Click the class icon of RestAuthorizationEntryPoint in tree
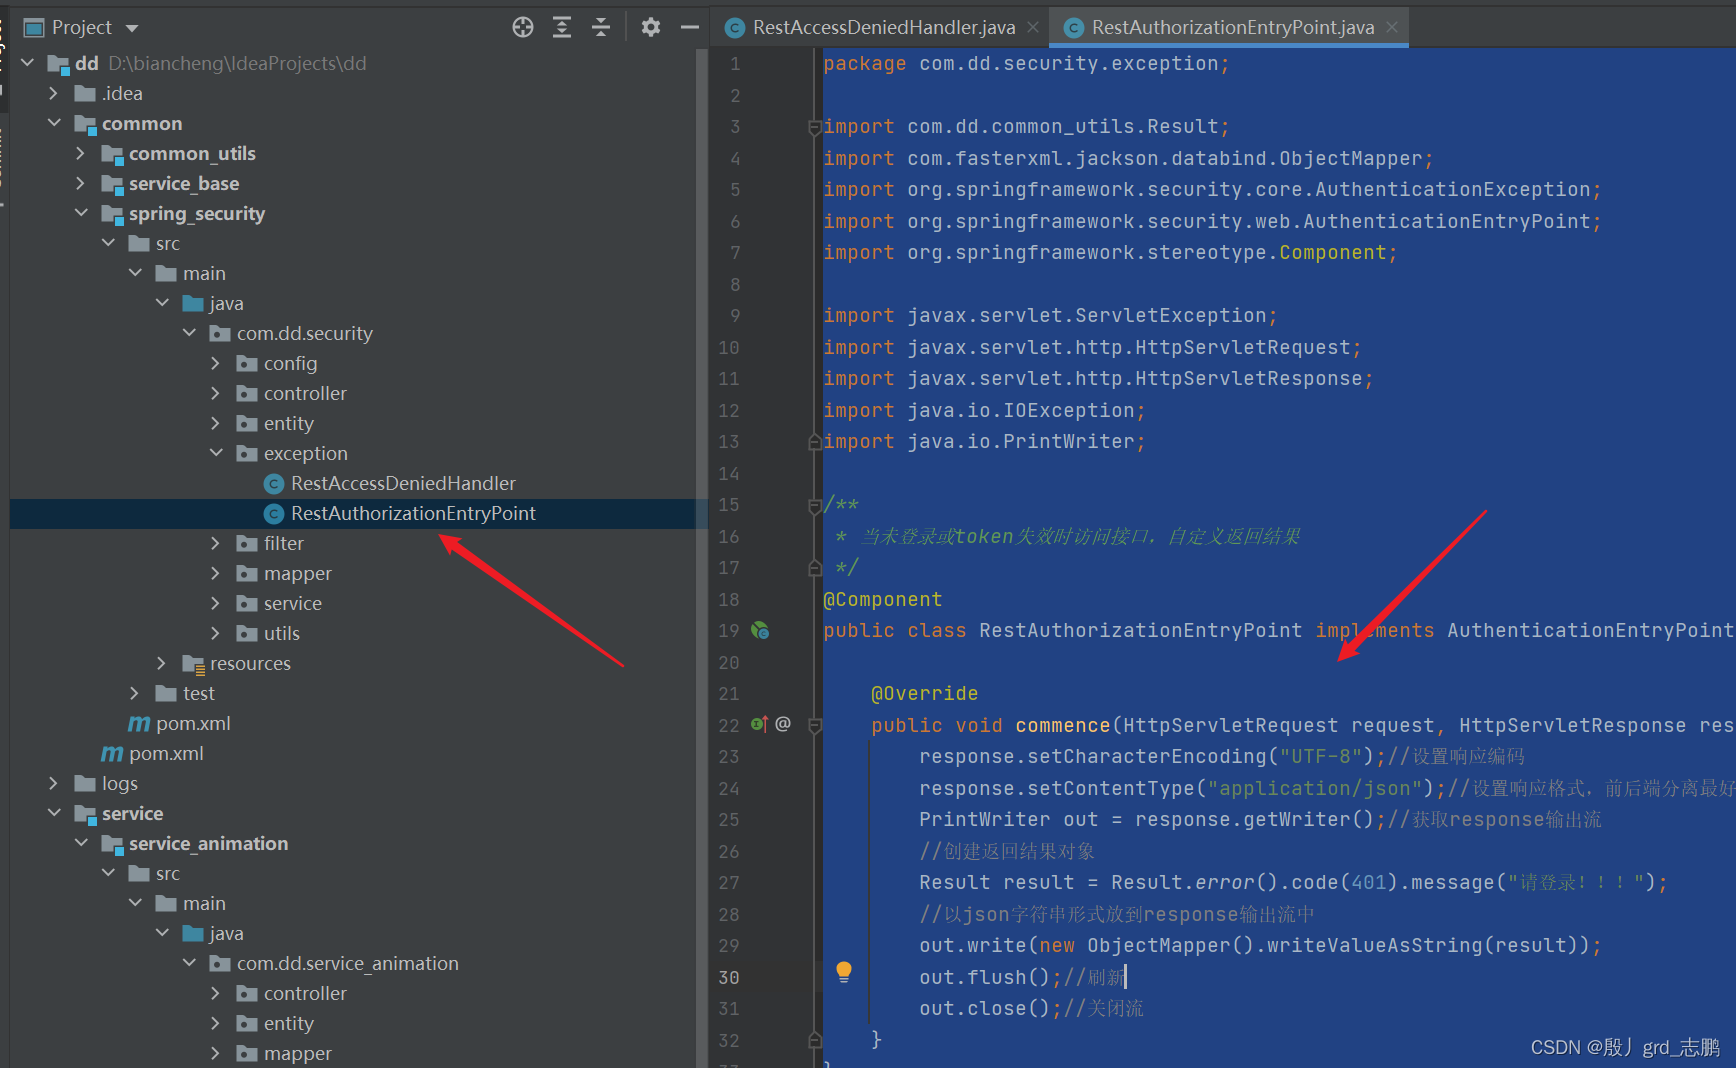The width and height of the screenshot is (1736, 1068). click(x=274, y=514)
